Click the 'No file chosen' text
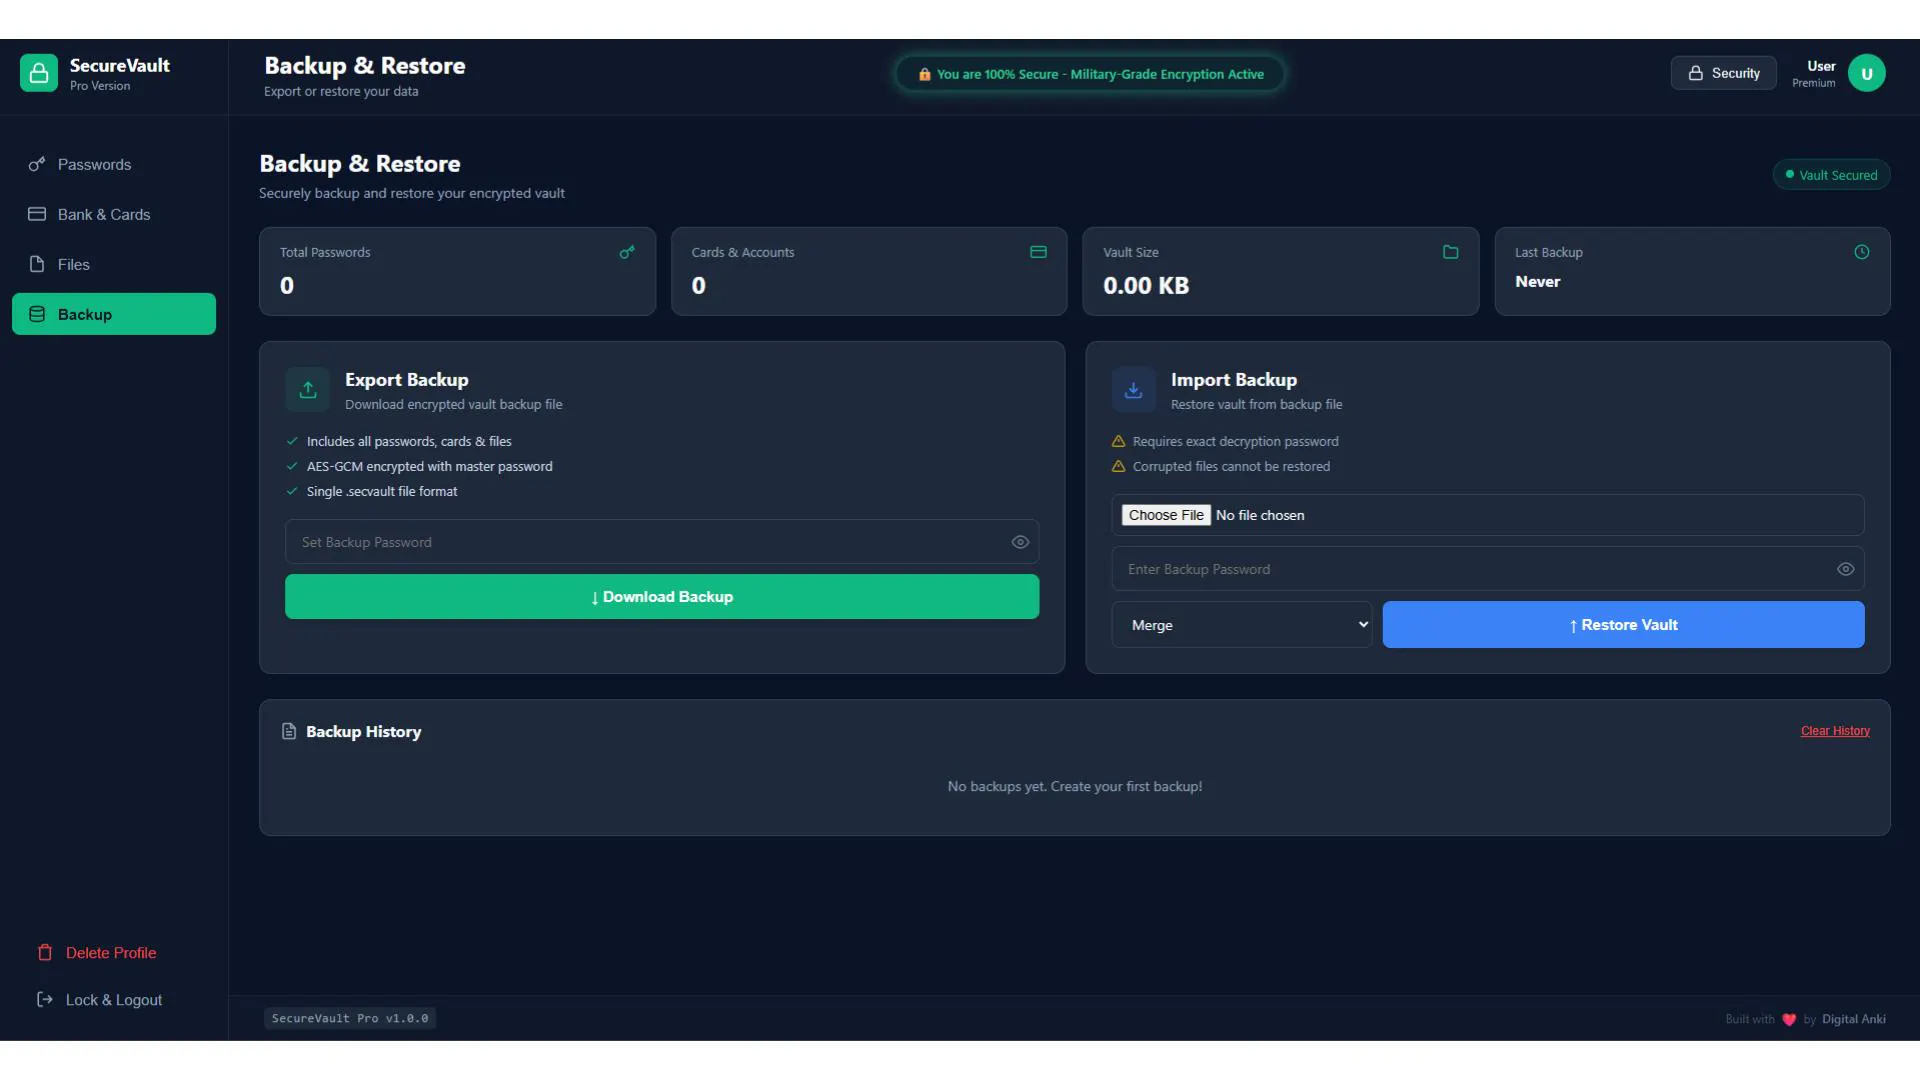1920x1080 pixels. click(x=1260, y=515)
